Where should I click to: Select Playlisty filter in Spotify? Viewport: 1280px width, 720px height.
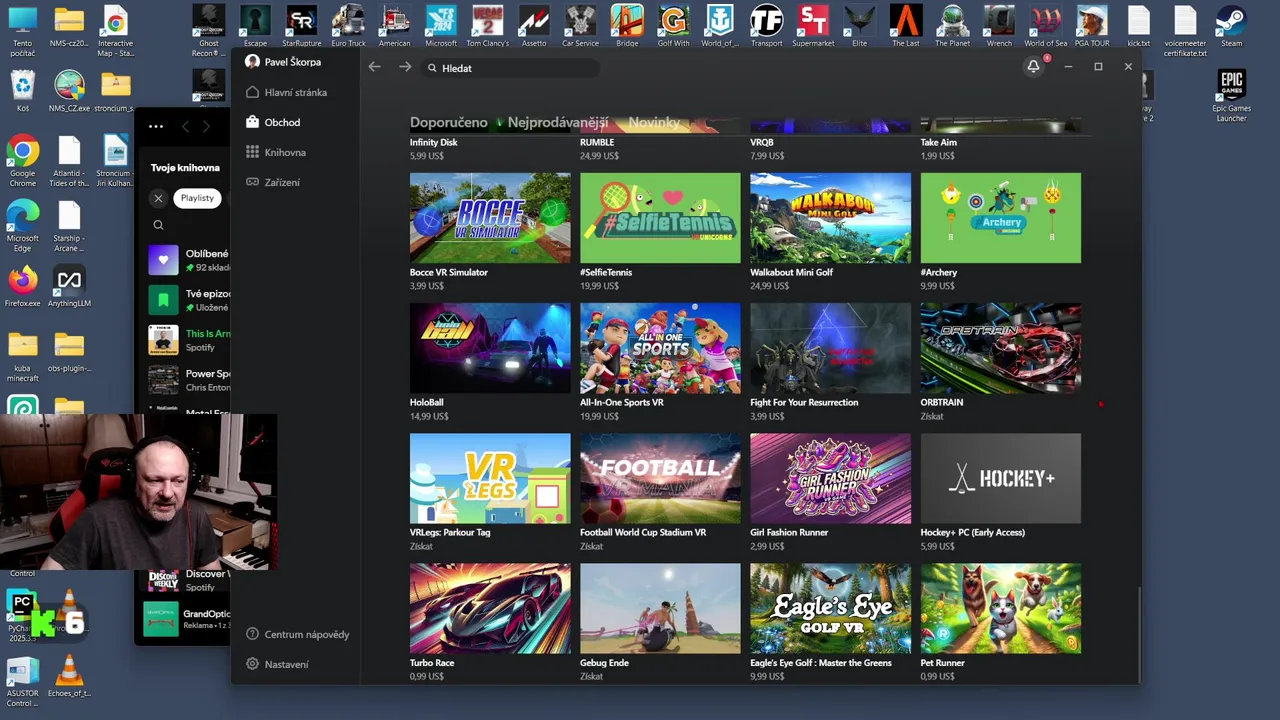coord(197,198)
